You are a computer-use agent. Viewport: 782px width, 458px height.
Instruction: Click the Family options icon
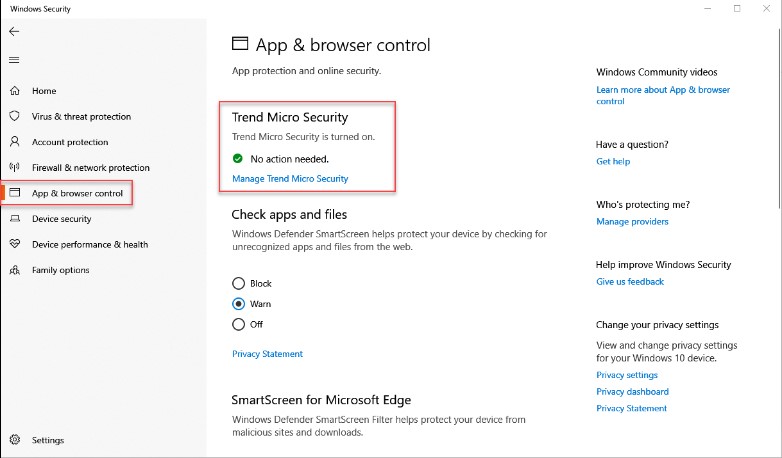(x=14, y=270)
